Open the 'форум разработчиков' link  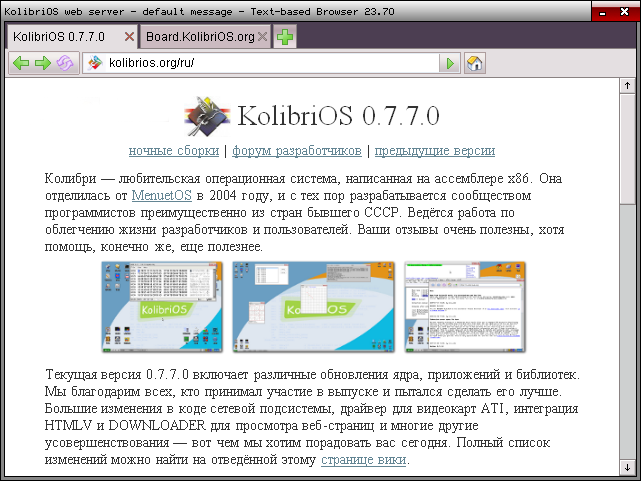(x=297, y=150)
